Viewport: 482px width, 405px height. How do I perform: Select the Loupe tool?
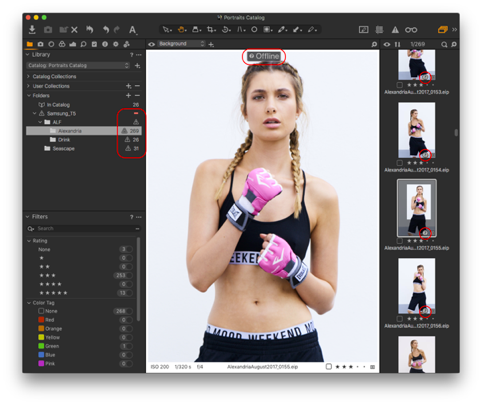click(x=196, y=30)
